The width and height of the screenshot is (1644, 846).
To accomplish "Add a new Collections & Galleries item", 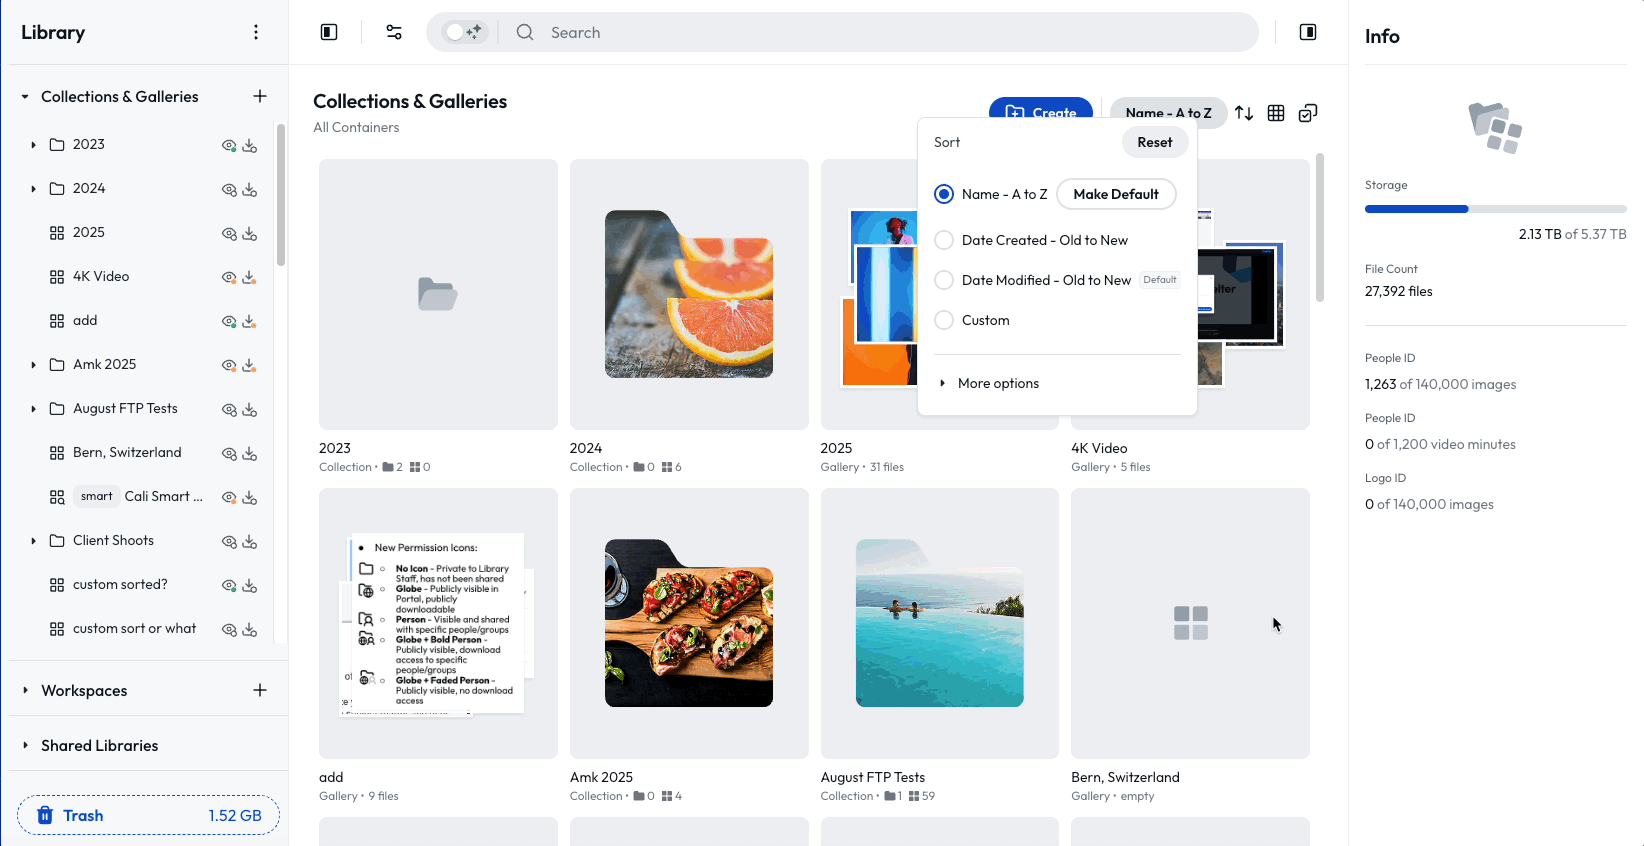I will 260,96.
